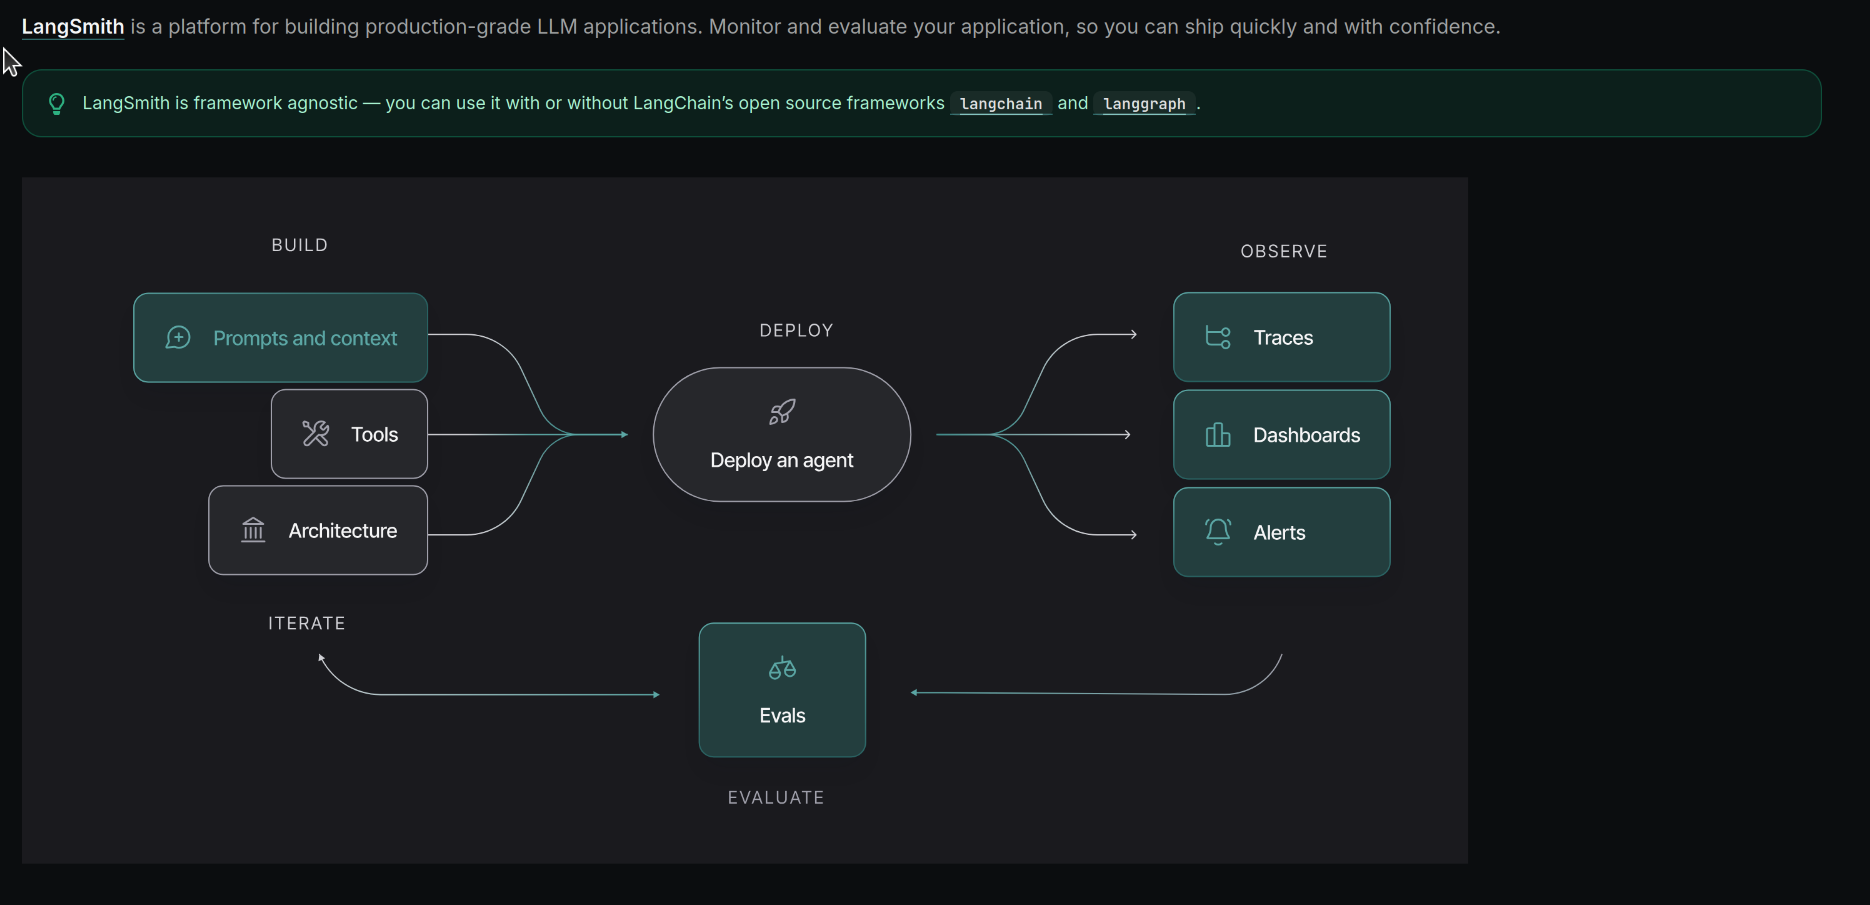This screenshot has width=1870, height=905.
Task: Click the langchain code badge
Action: coord(1000,103)
